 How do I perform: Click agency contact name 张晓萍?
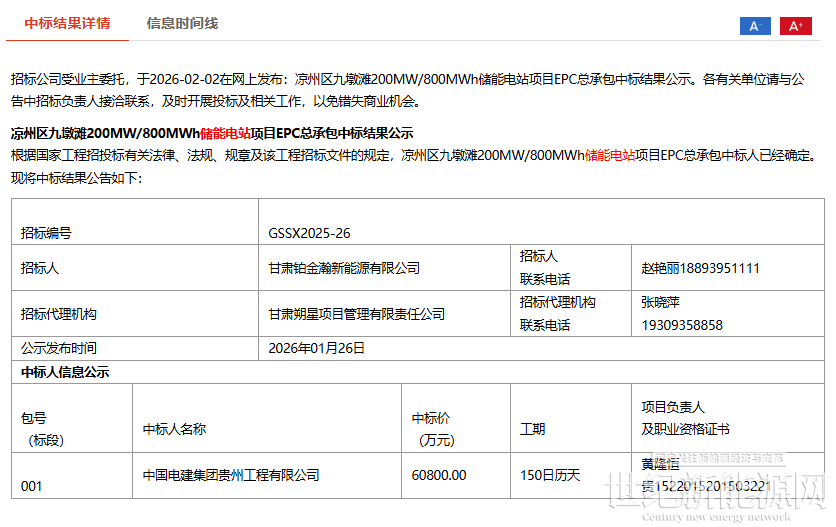(x=660, y=301)
